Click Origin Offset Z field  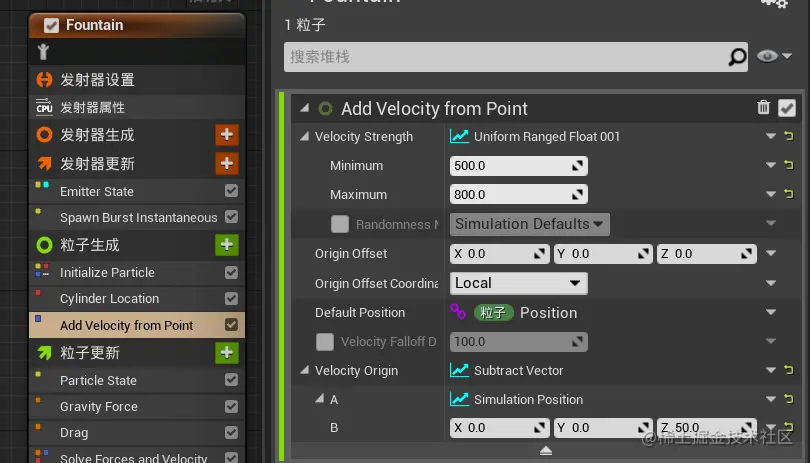tap(707, 254)
